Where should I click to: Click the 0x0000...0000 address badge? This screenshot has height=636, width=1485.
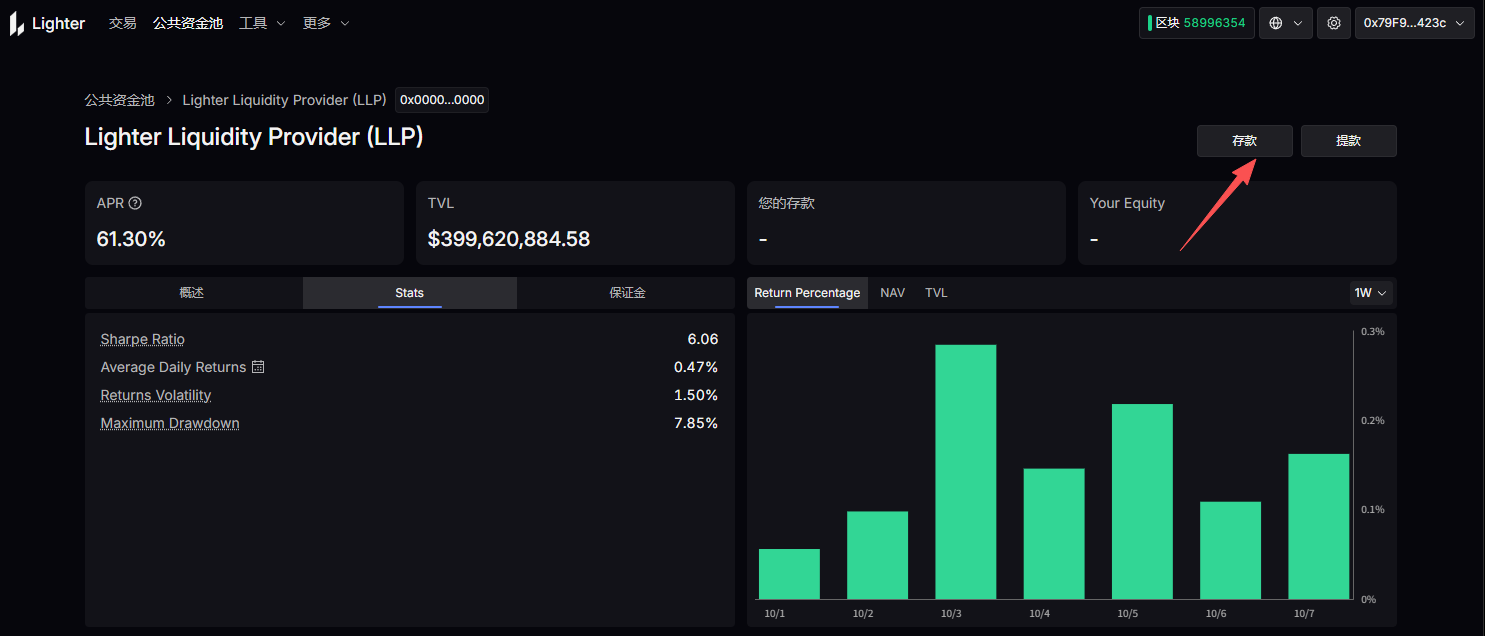pyautogui.click(x=442, y=100)
